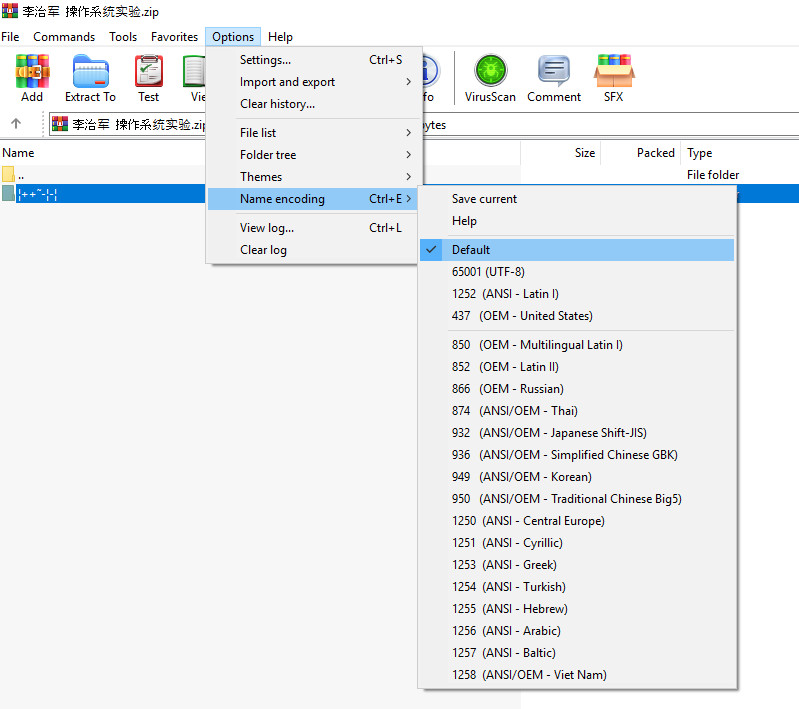The image size is (799, 709).
Task: Click the Test archive toolbar icon
Action: 148,78
